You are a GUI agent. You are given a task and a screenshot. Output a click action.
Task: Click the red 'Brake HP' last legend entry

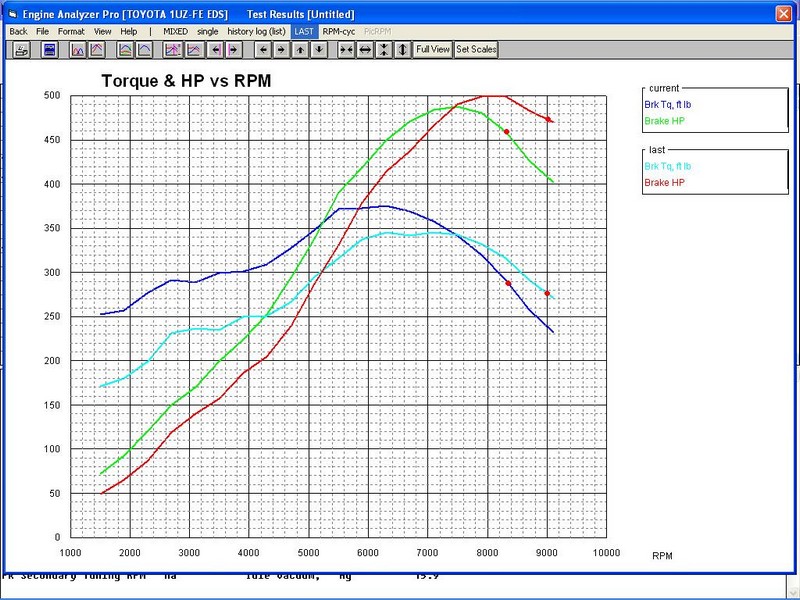[x=664, y=183]
